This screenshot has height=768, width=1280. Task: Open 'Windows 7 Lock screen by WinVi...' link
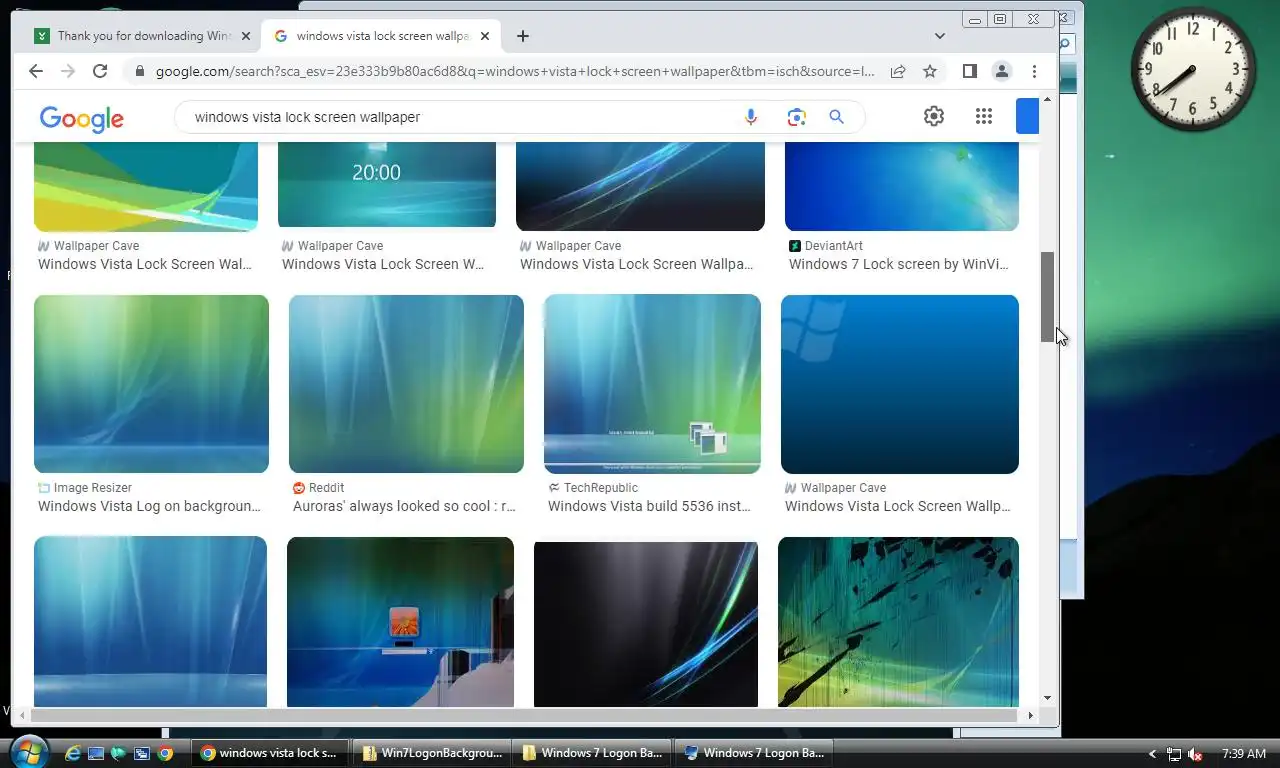[898, 264]
